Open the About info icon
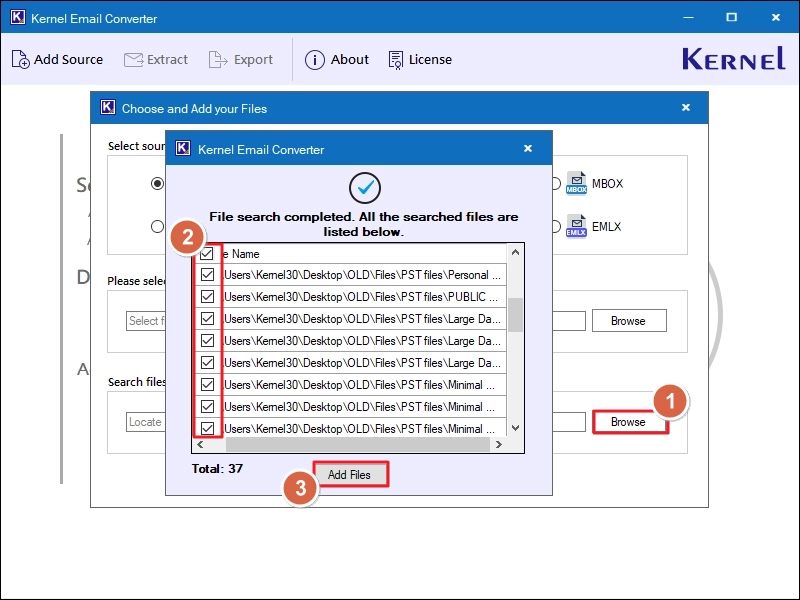 314,60
